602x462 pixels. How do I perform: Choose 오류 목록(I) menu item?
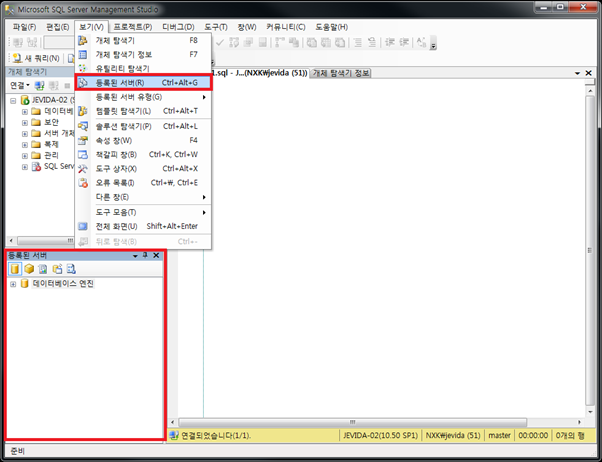pos(143,183)
